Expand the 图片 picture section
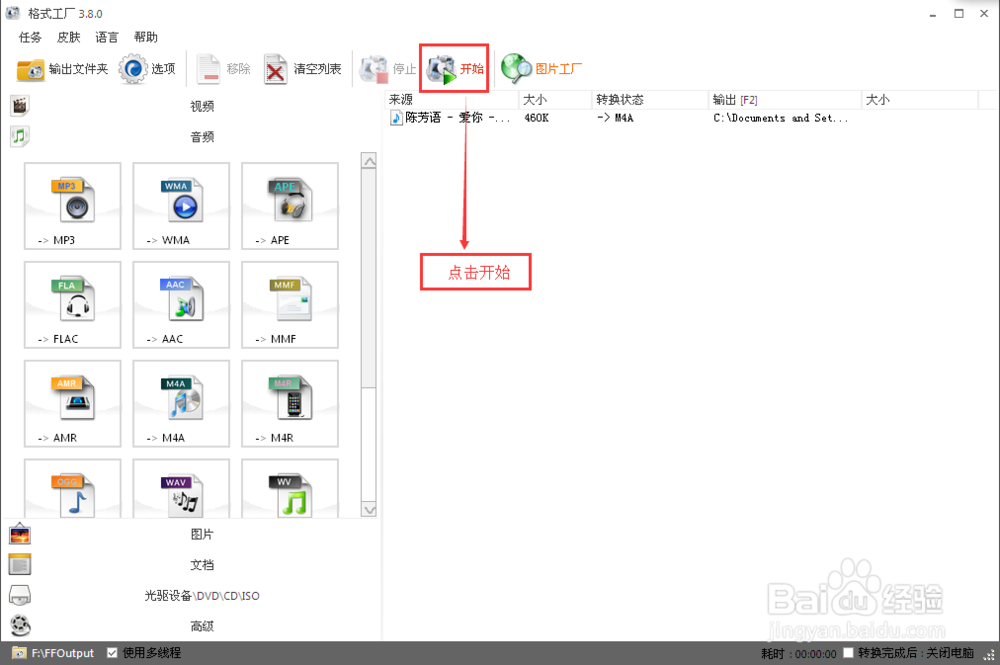The image size is (1000, 665). [x=200, y=534]
